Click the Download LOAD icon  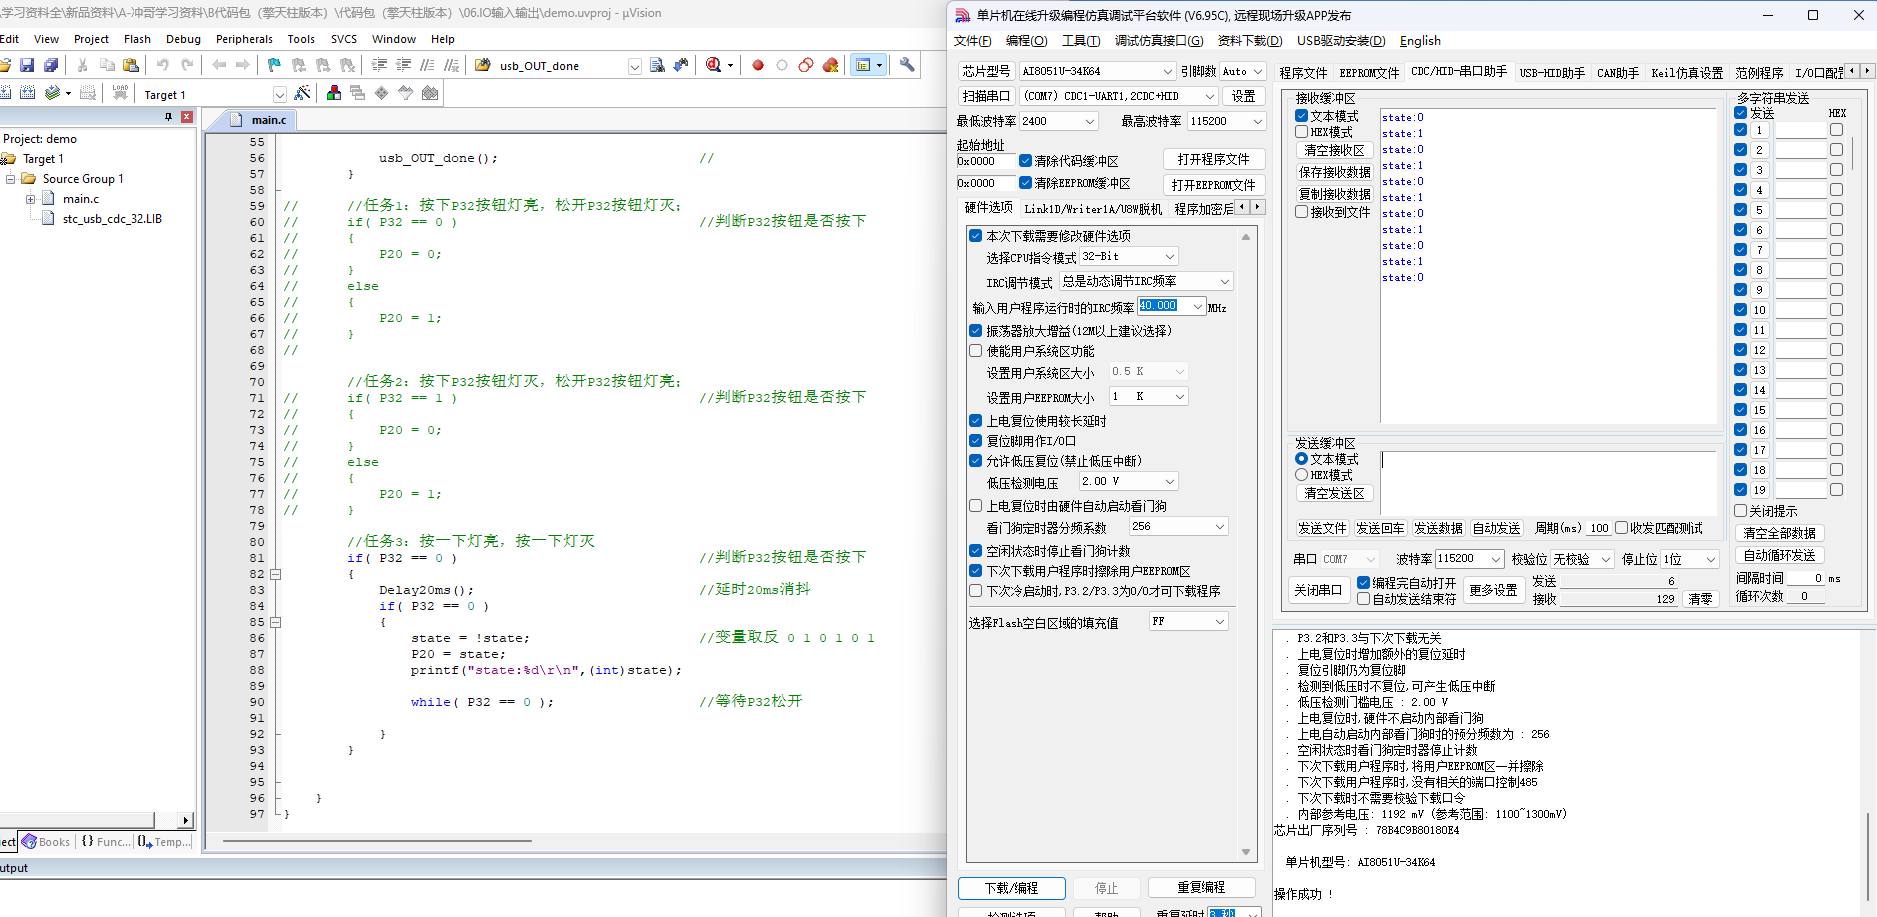tap(120, 93)
